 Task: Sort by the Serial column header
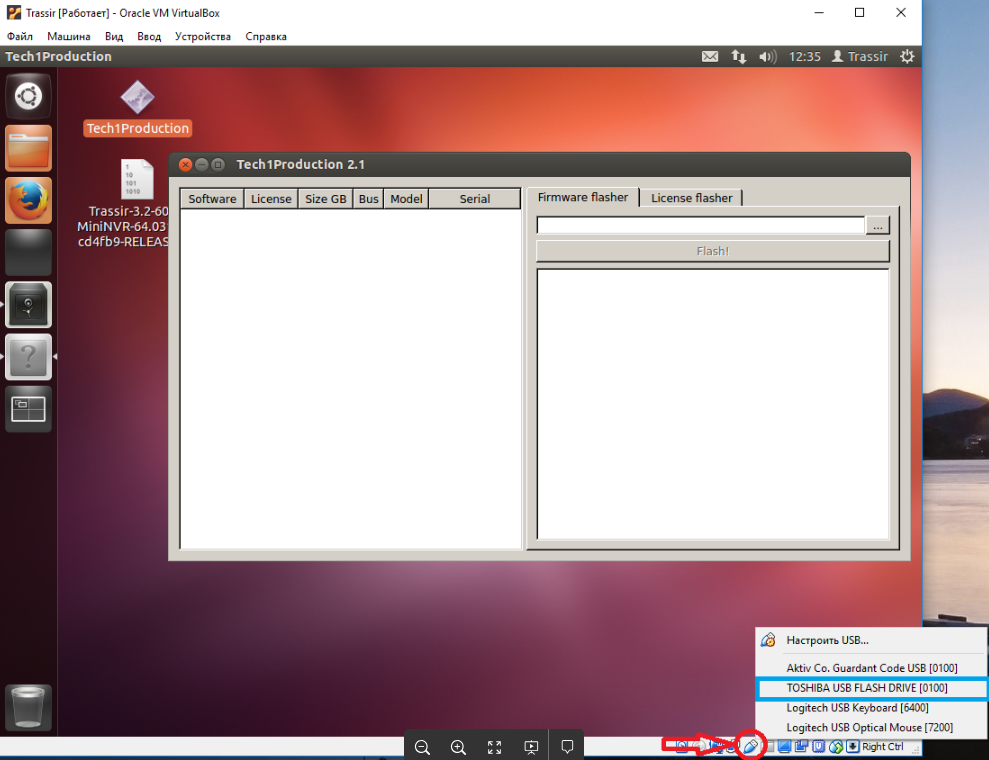(x=474, y=199)
